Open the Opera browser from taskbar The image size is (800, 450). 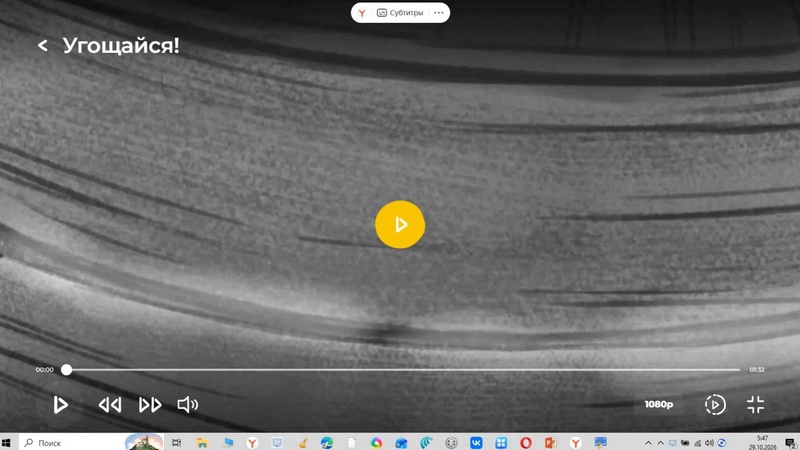coord(526,442)
